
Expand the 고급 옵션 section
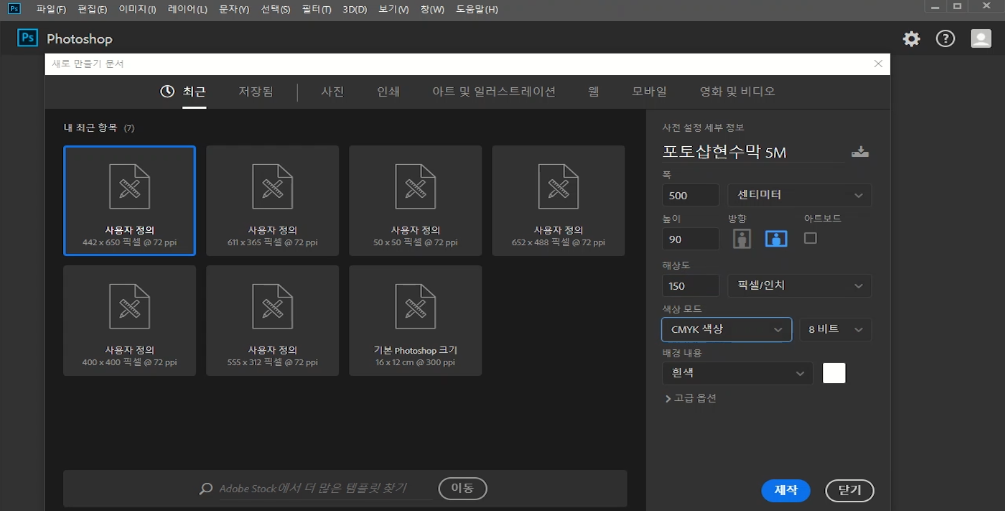691,398
